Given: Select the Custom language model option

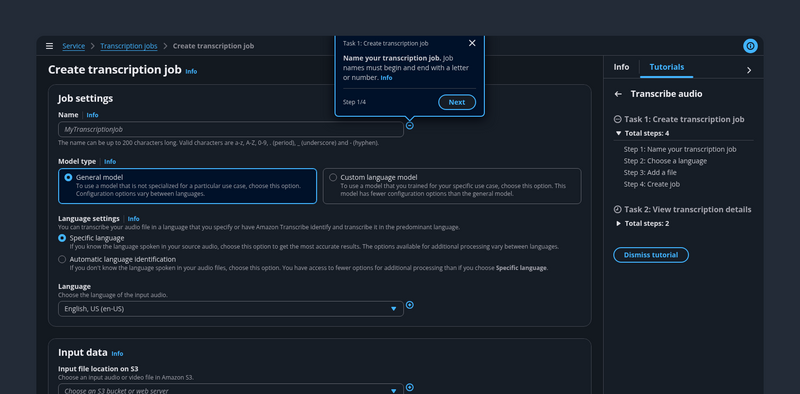Looking at the screenshot, I should tap(452, 186).
